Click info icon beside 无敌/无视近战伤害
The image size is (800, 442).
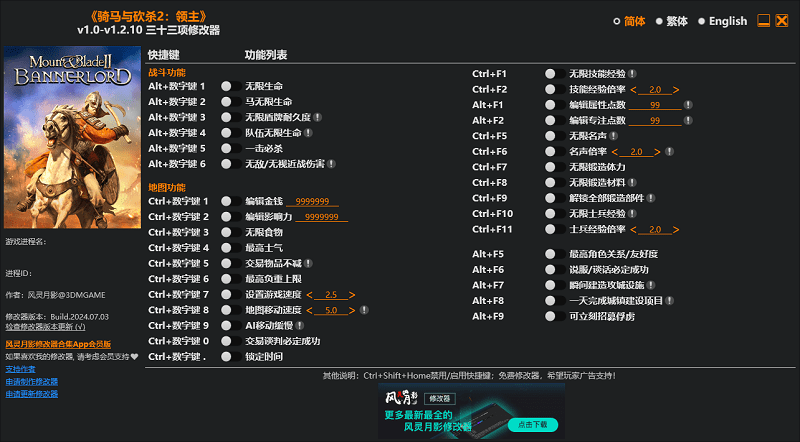[x=331, y=164]
